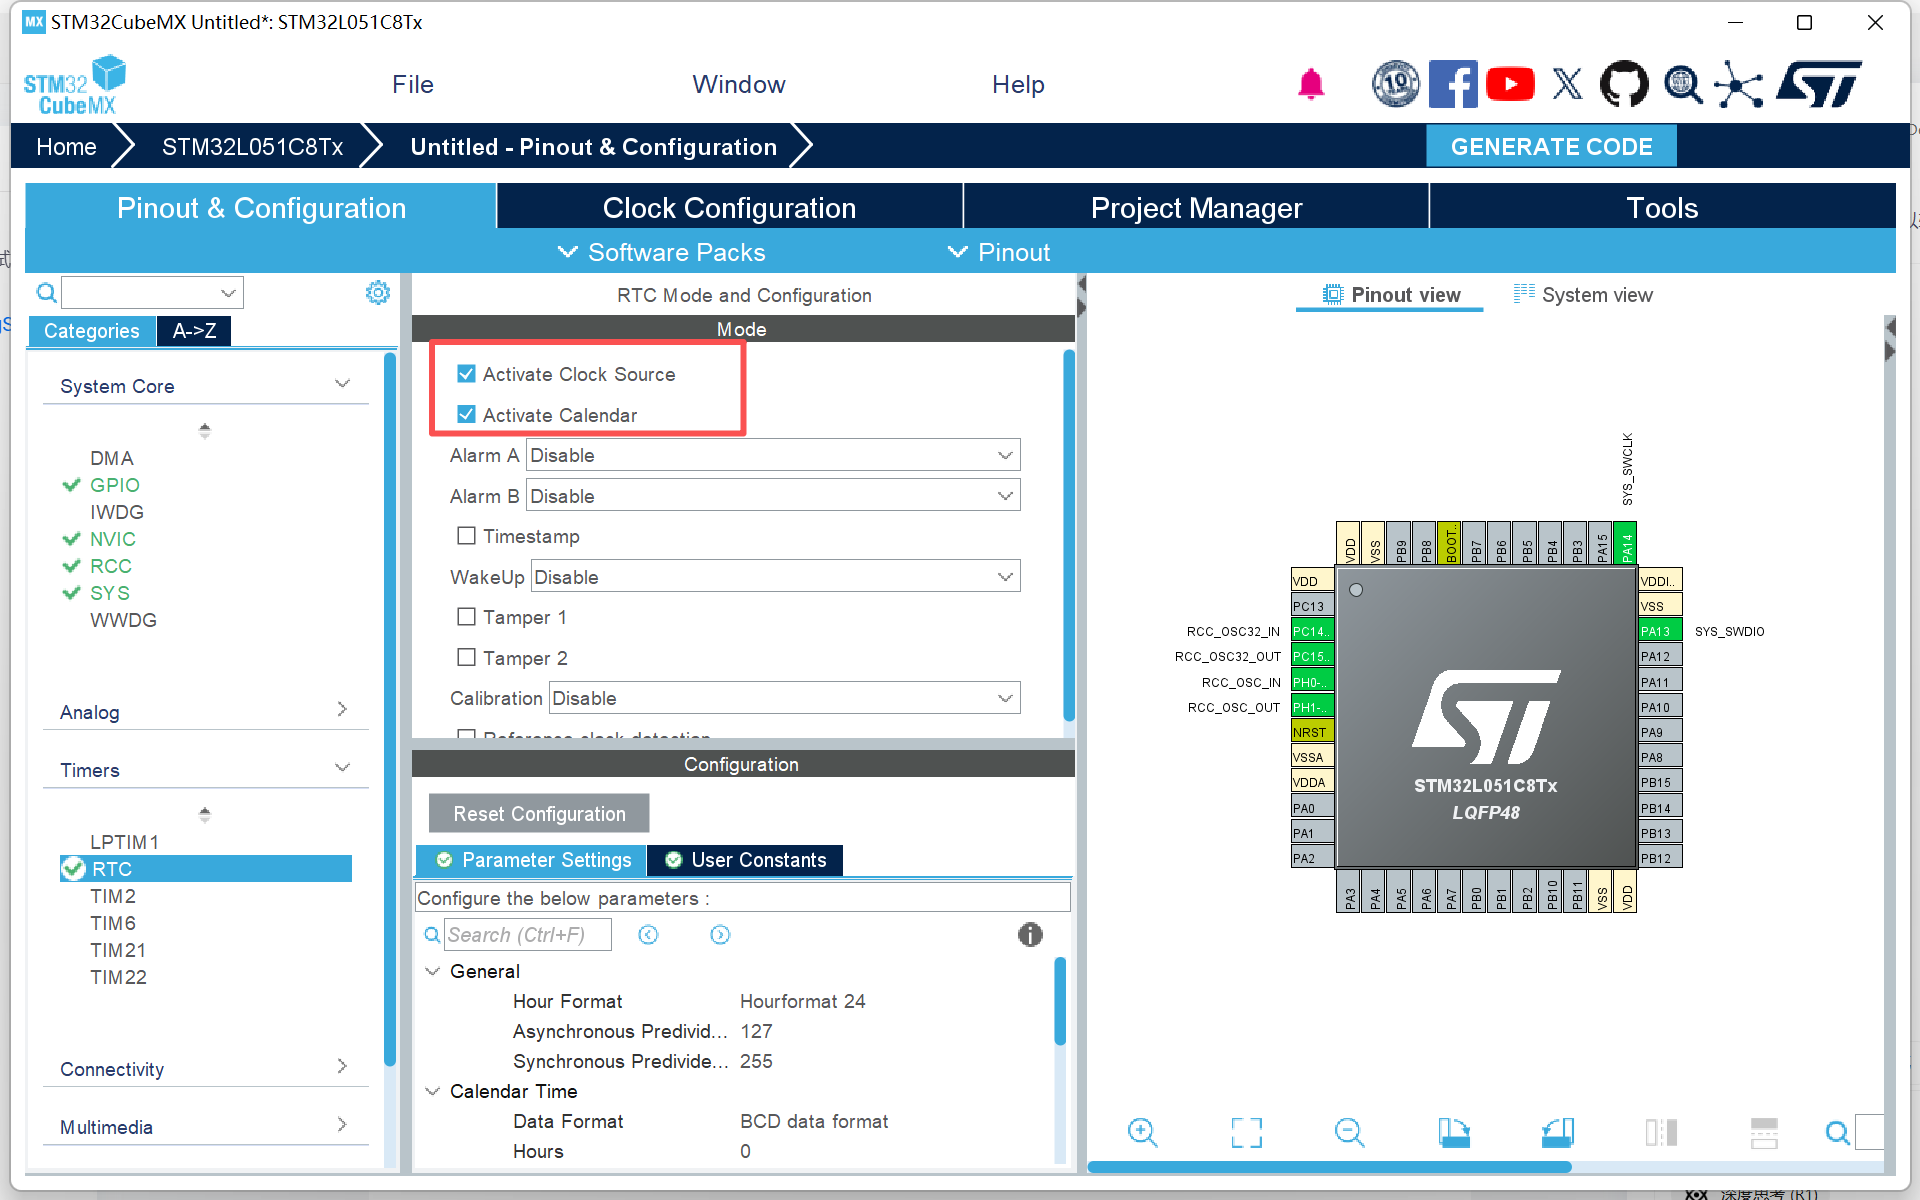Click the STM32CubeMX logo

[x=75, y=85]
